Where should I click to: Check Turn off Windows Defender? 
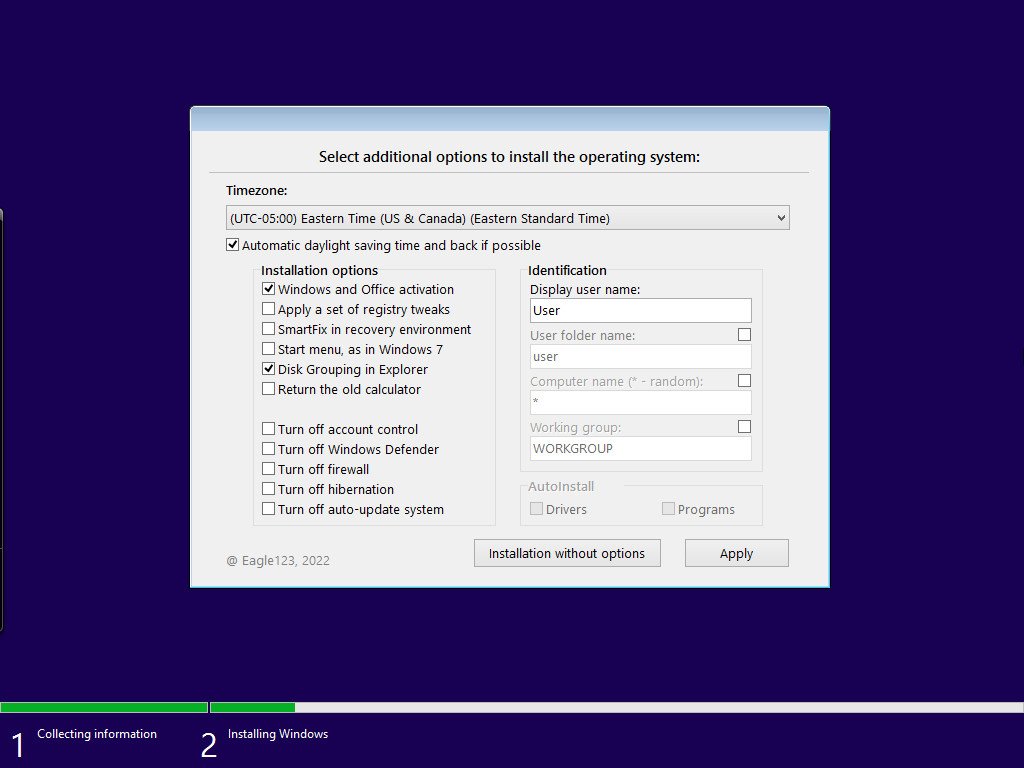268,449
